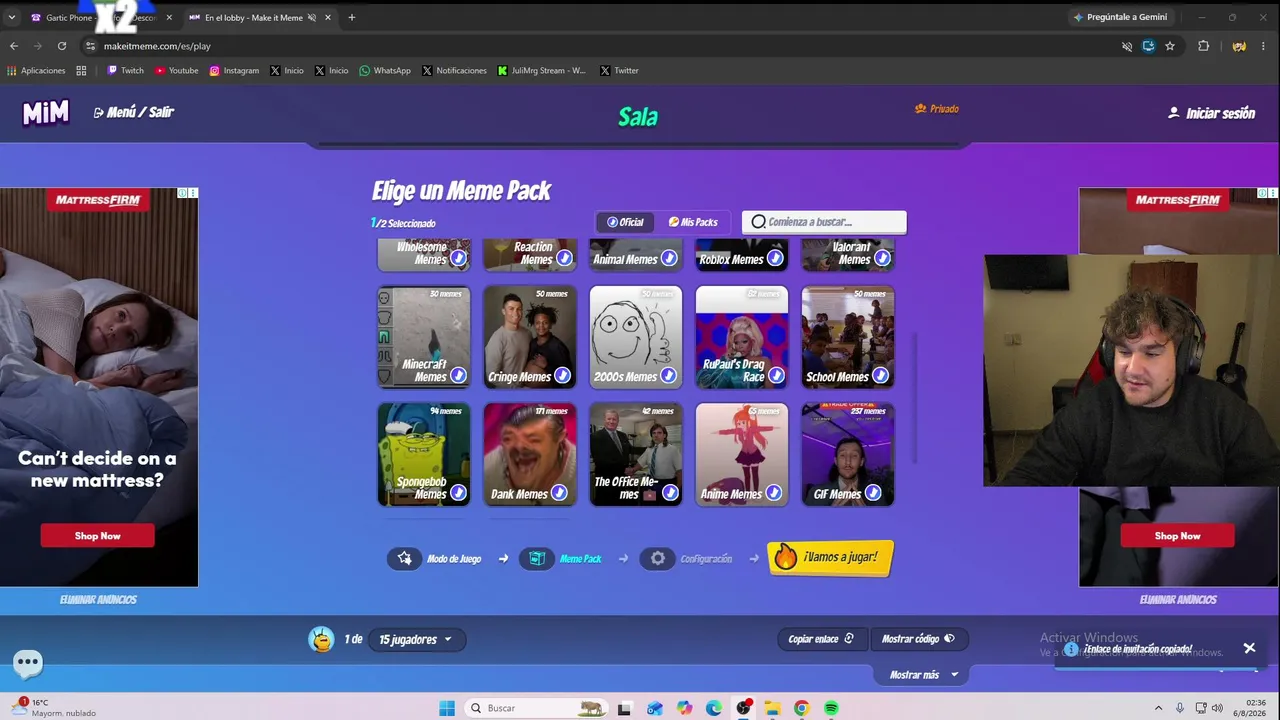Dismiss the invitation copied notification

tap(1249, 648)
